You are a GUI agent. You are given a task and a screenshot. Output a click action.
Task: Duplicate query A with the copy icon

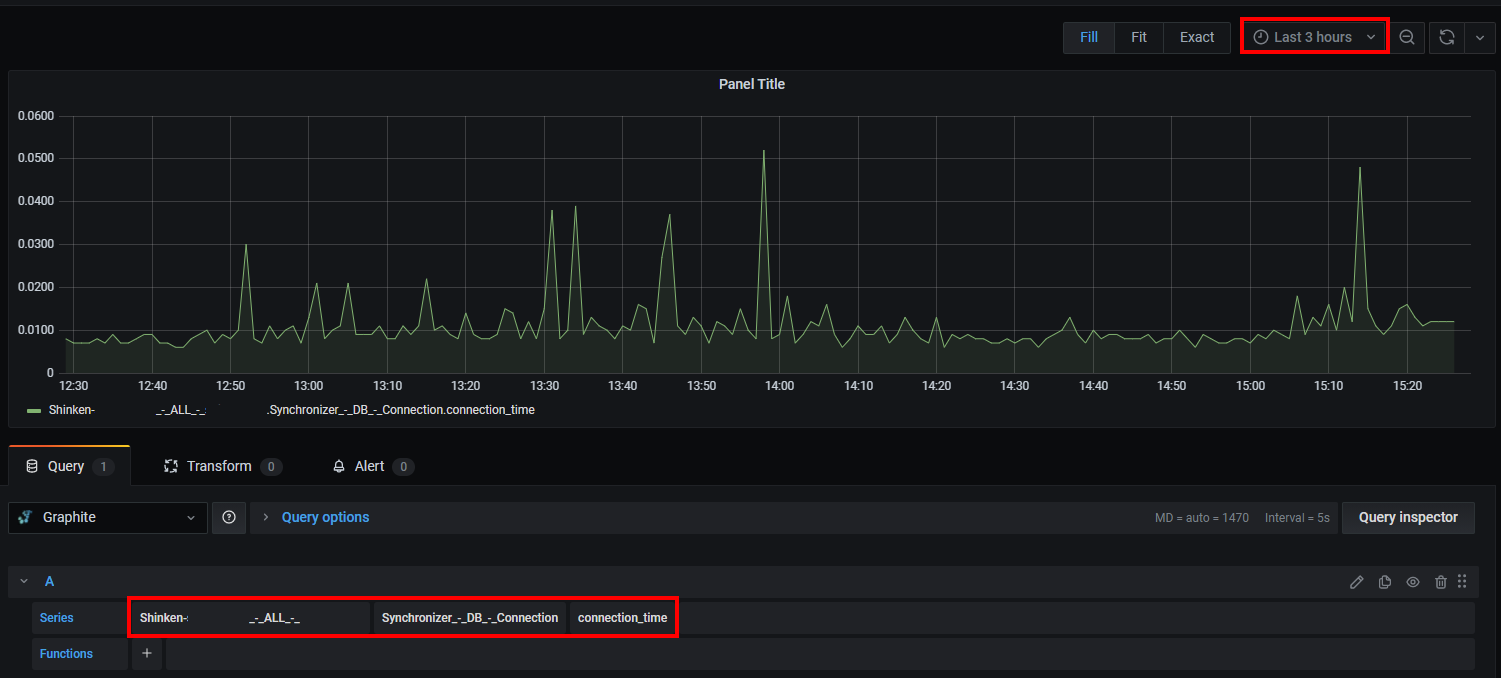click(x=1384, y=582)
